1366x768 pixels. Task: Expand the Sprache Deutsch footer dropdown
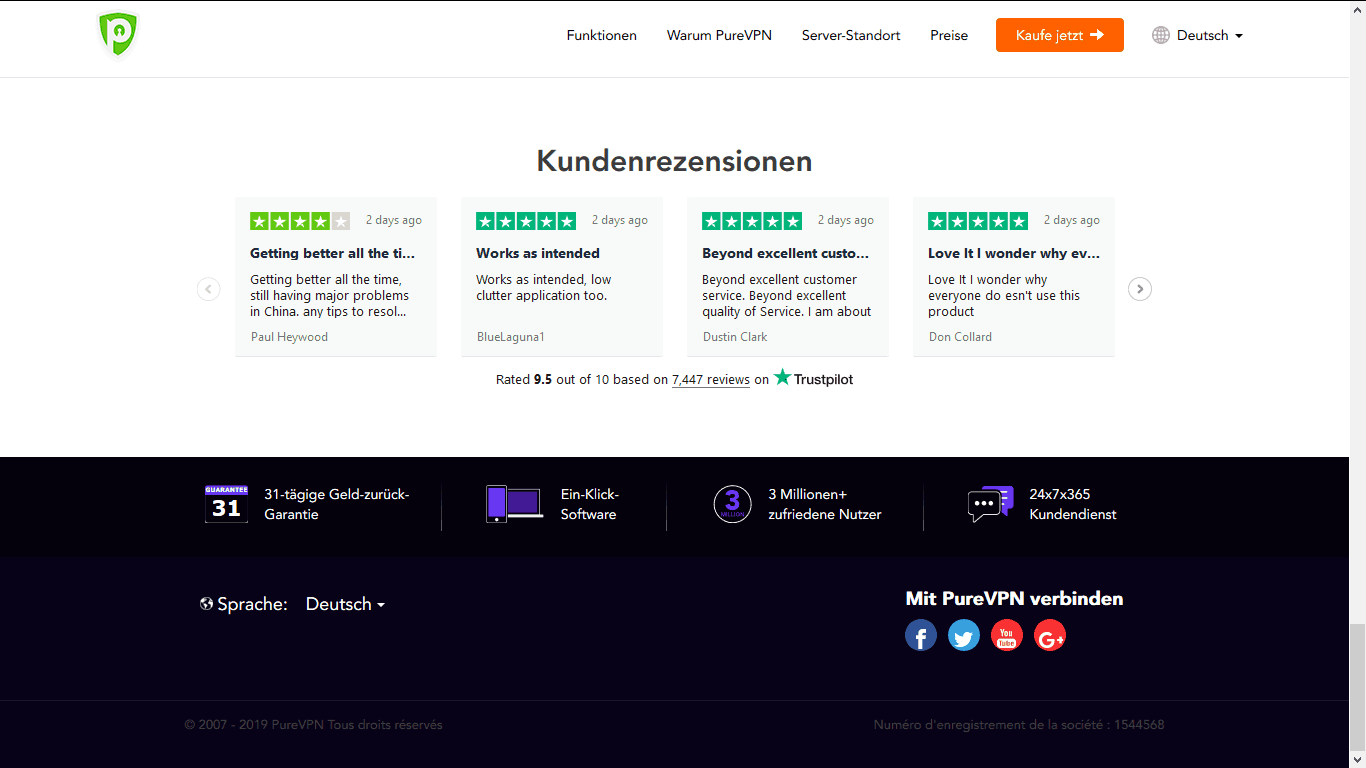pos(345,604)
